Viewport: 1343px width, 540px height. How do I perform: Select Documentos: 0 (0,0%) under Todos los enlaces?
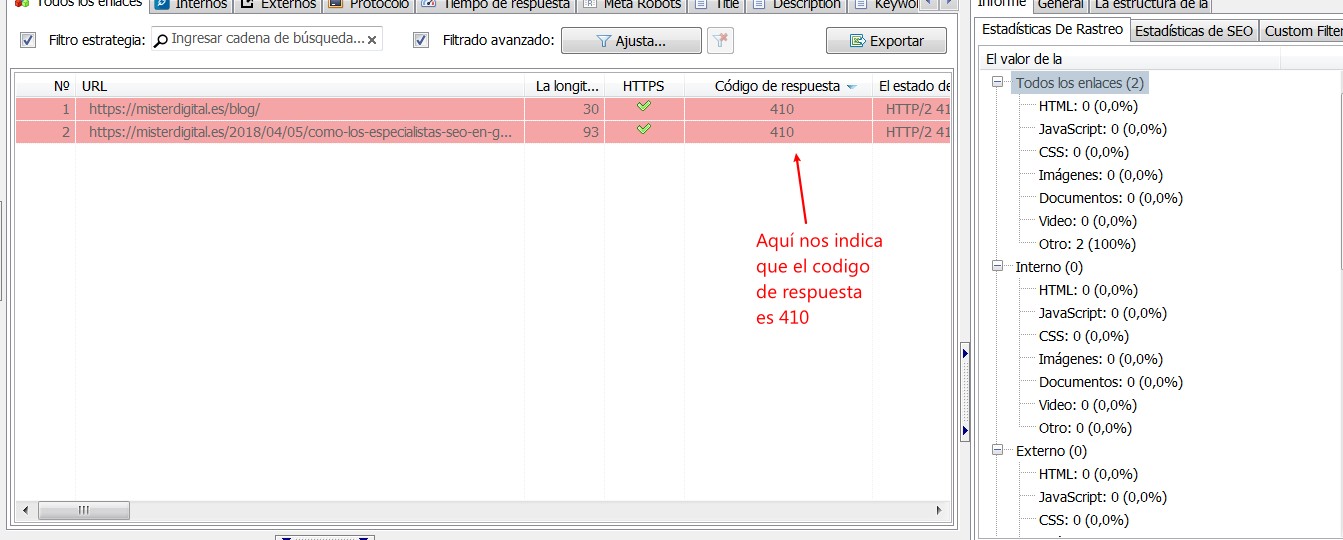tap(1111, 198)
